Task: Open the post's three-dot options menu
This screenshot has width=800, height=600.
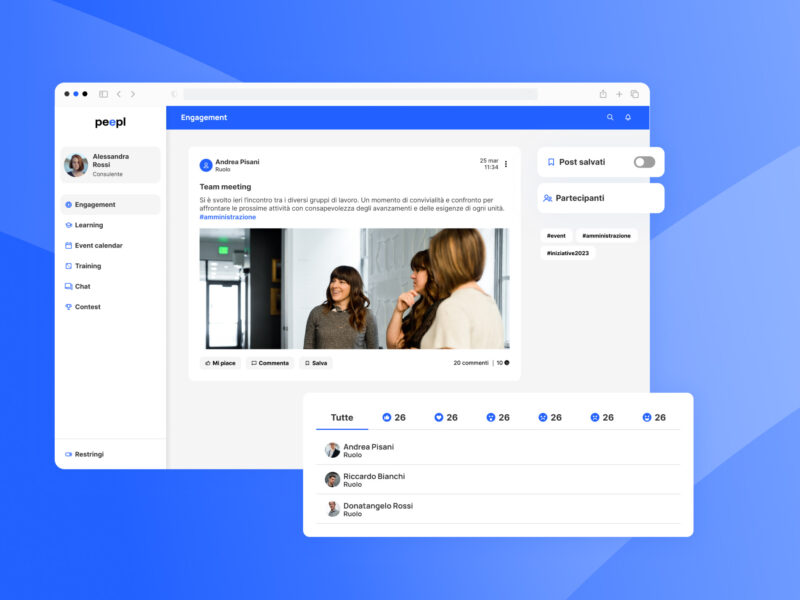Action: pos(506,164)
